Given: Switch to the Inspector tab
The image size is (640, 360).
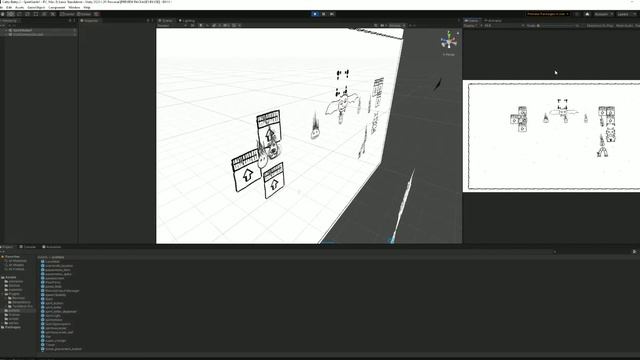Looking at the screenshot, I should click(x=89, y=20).
